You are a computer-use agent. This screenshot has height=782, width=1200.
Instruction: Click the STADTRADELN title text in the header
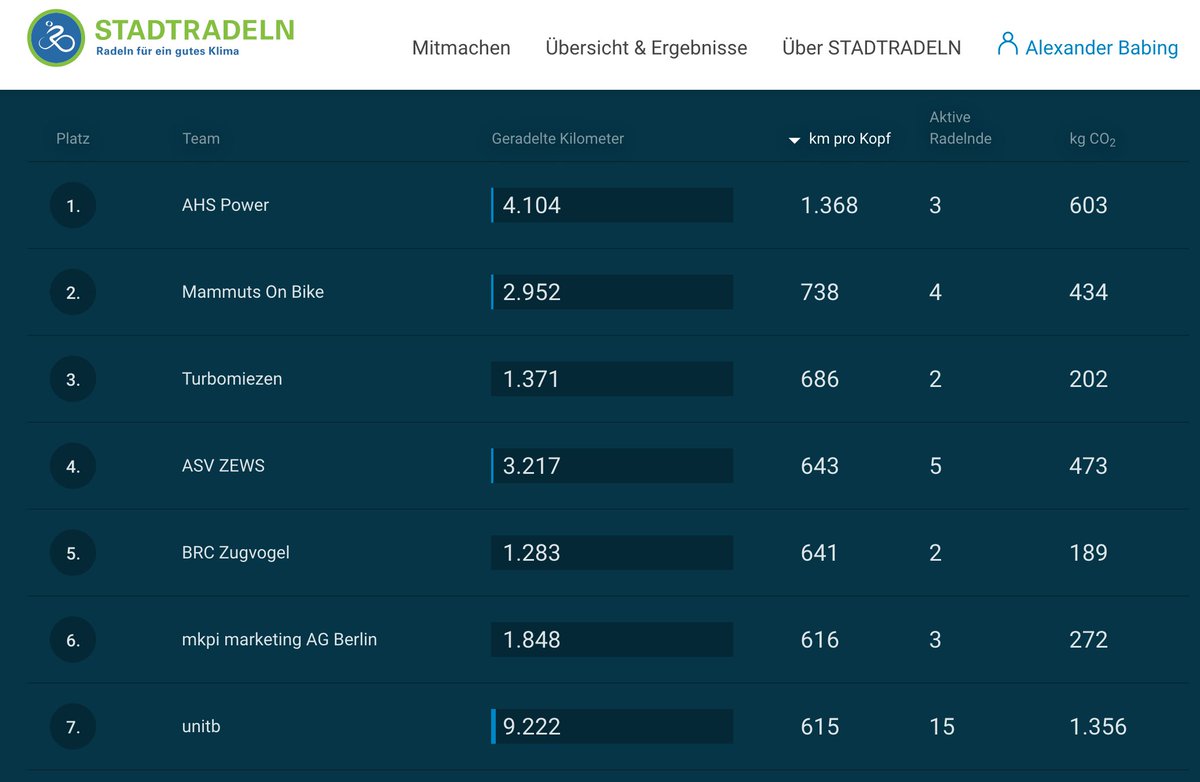[x=194, y=29]
